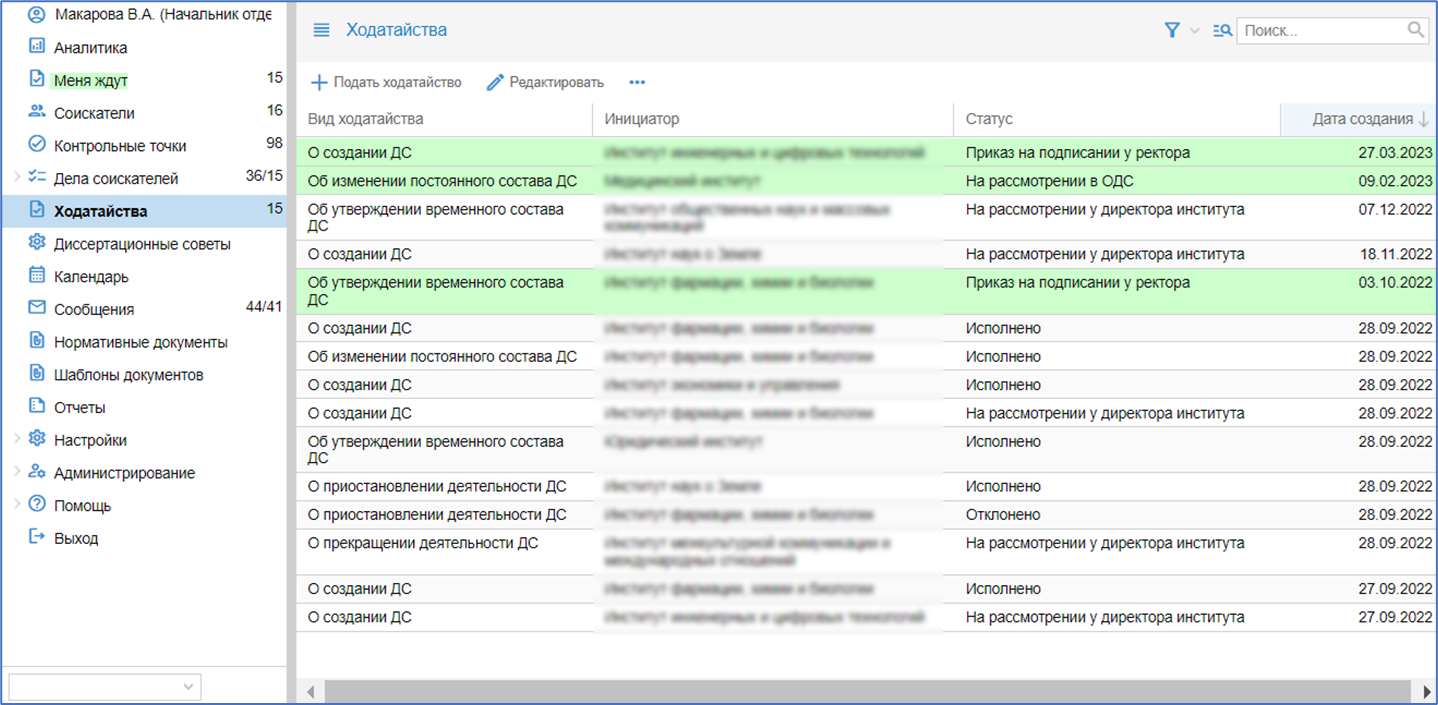This screenshot has width=1438, height=705.
Task: Open the bottom-left combo box
Action: coord(105,687)
